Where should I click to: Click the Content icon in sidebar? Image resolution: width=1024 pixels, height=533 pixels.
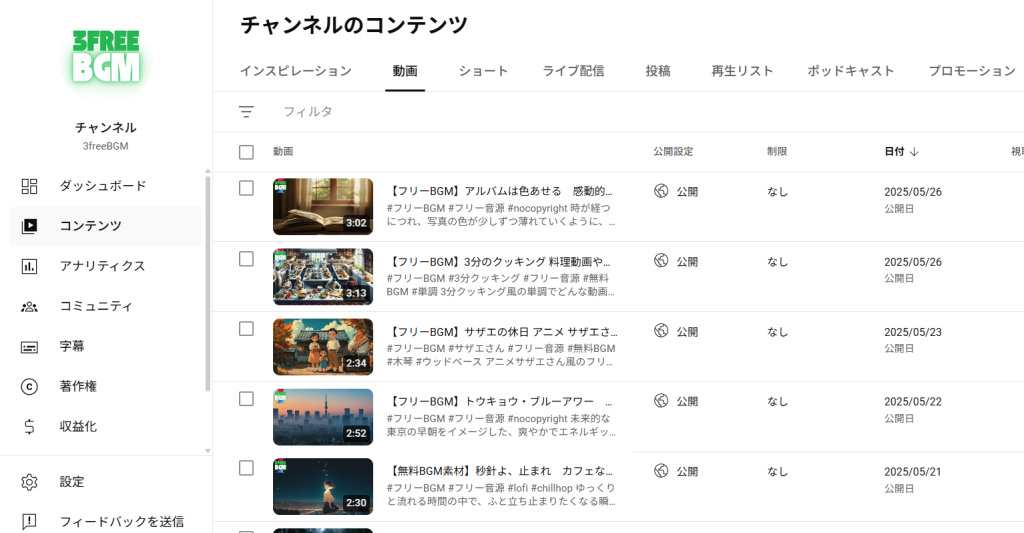pyautogui.click(x=29, y=226)
